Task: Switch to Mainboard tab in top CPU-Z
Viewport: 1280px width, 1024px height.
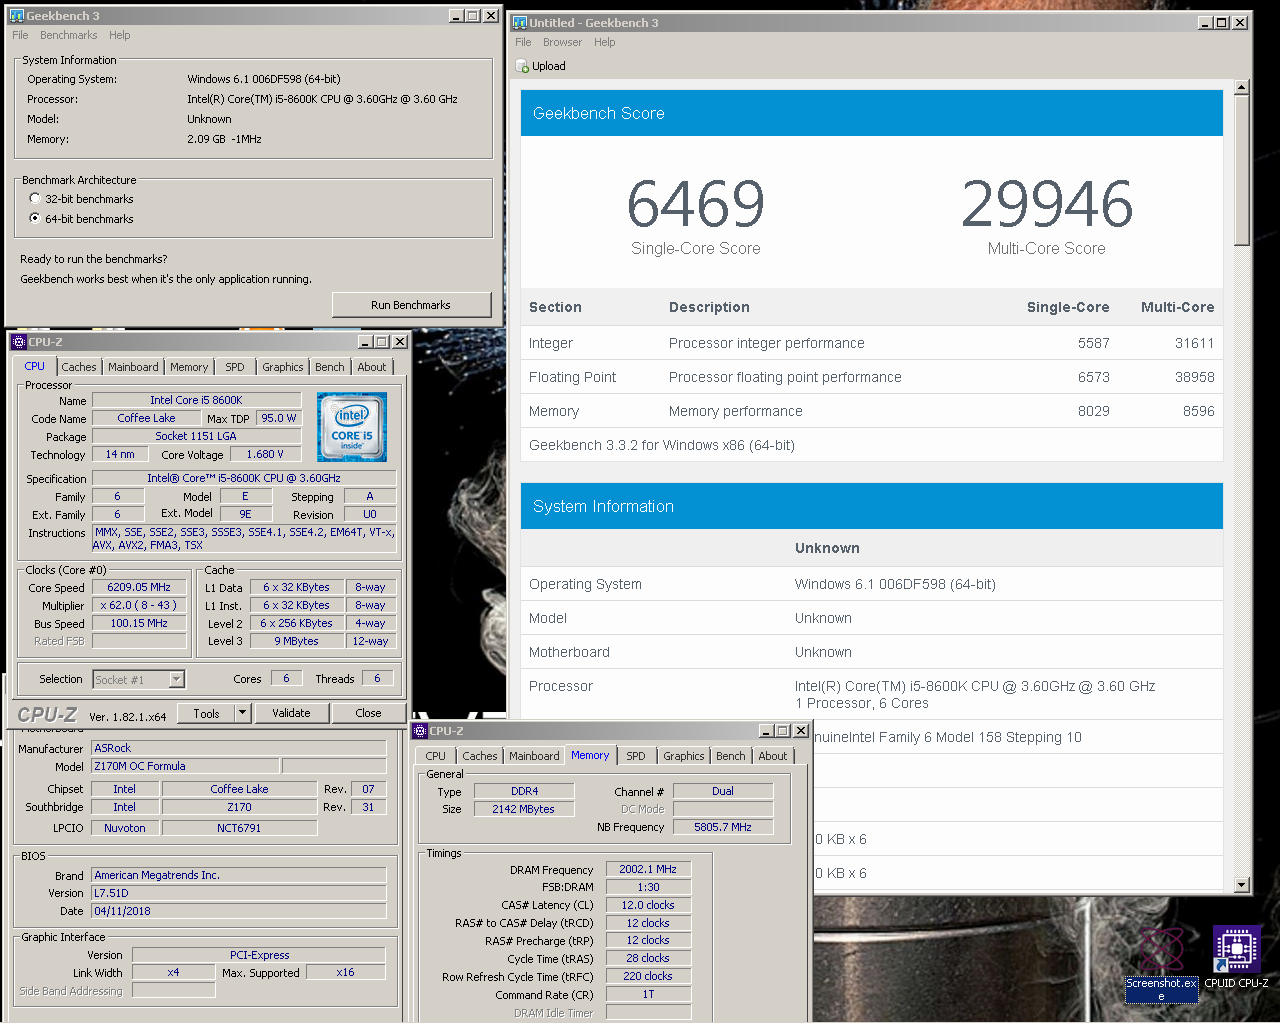Action: point(133,367)
